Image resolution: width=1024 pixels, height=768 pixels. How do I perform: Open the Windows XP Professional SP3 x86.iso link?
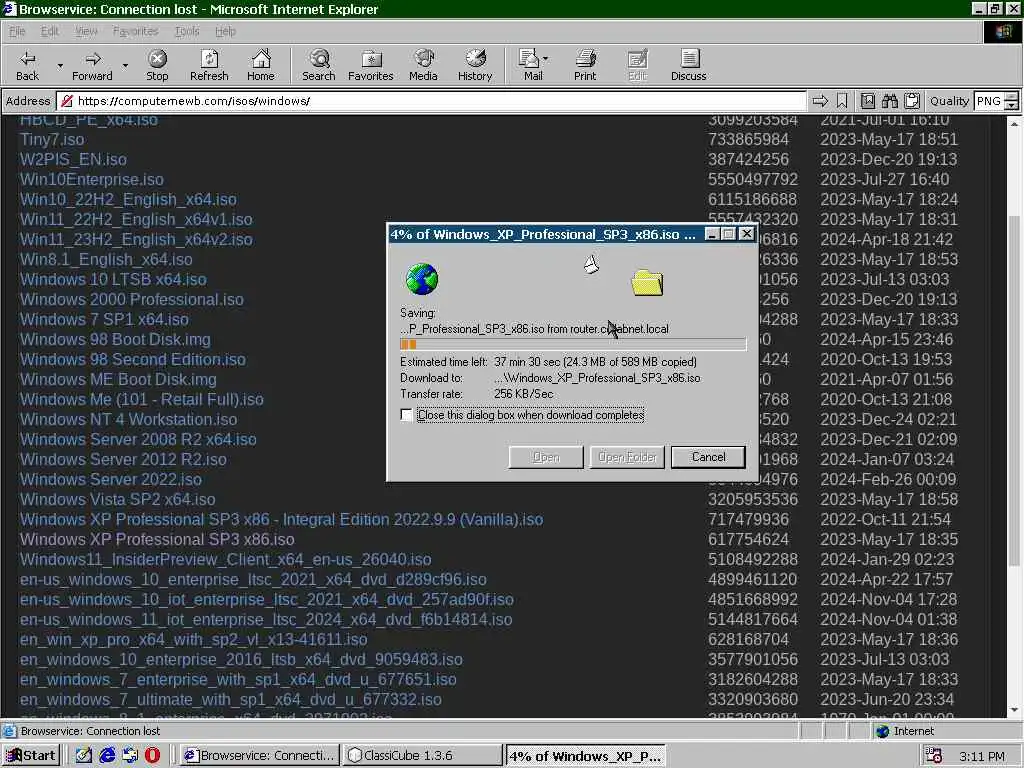click(x=157, y=539)
